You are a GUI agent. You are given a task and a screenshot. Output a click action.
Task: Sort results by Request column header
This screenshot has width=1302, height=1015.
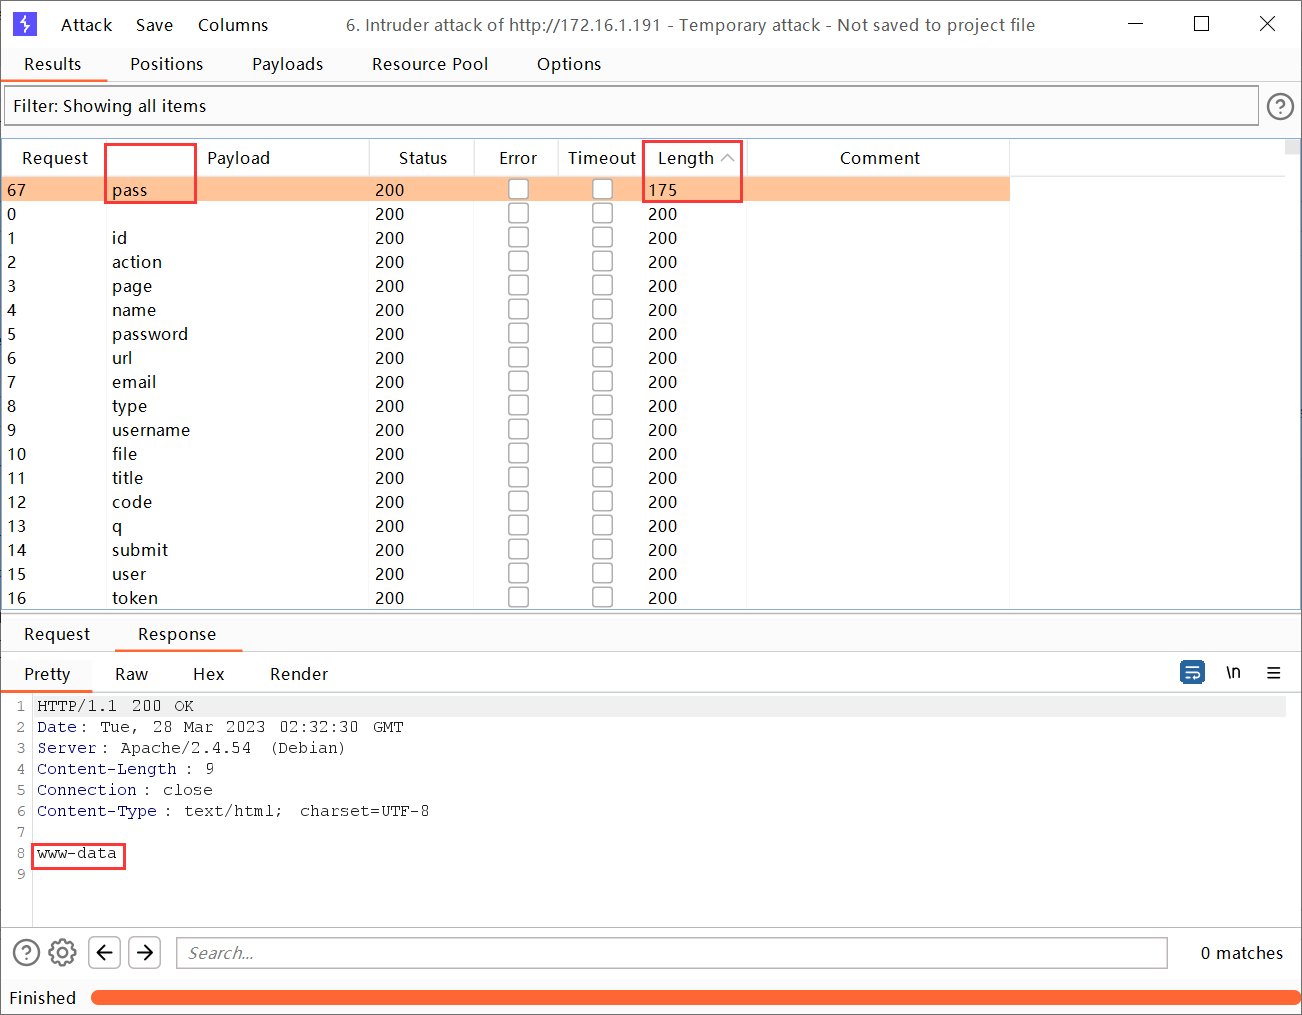55,158
